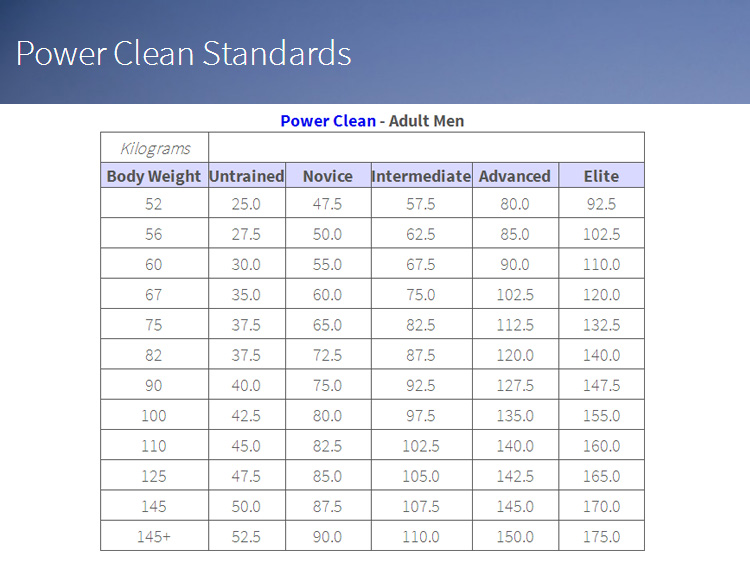Screen dimensions: 750x563
Task: Click Untrained value 42.5
Action: (x=246, y=416)
